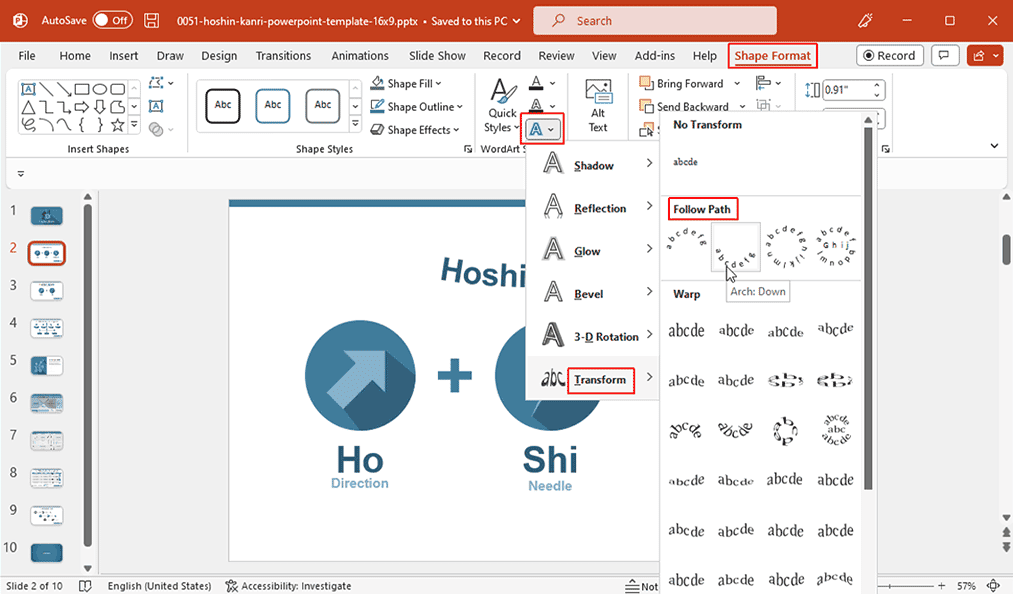This screenshot has height=594, width=1013.
Task: Open the Bring Forward control
Action: 689,83
